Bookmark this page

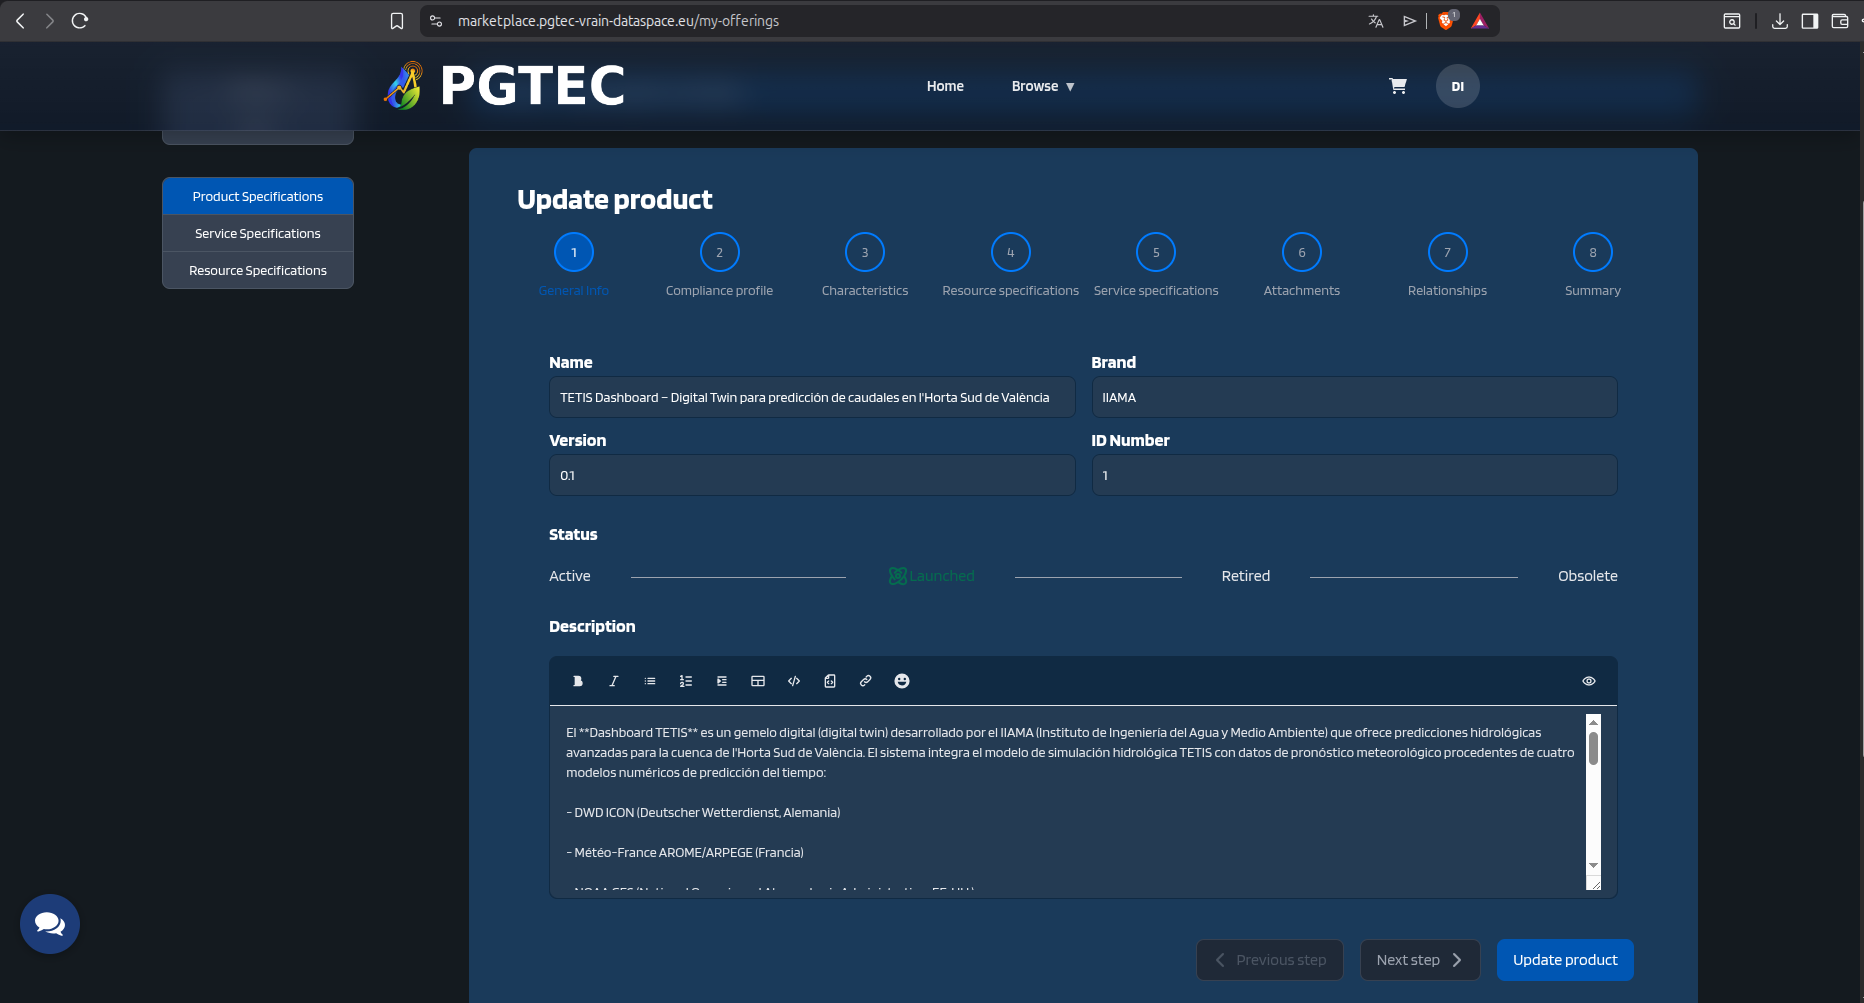[x=397, y=21]
